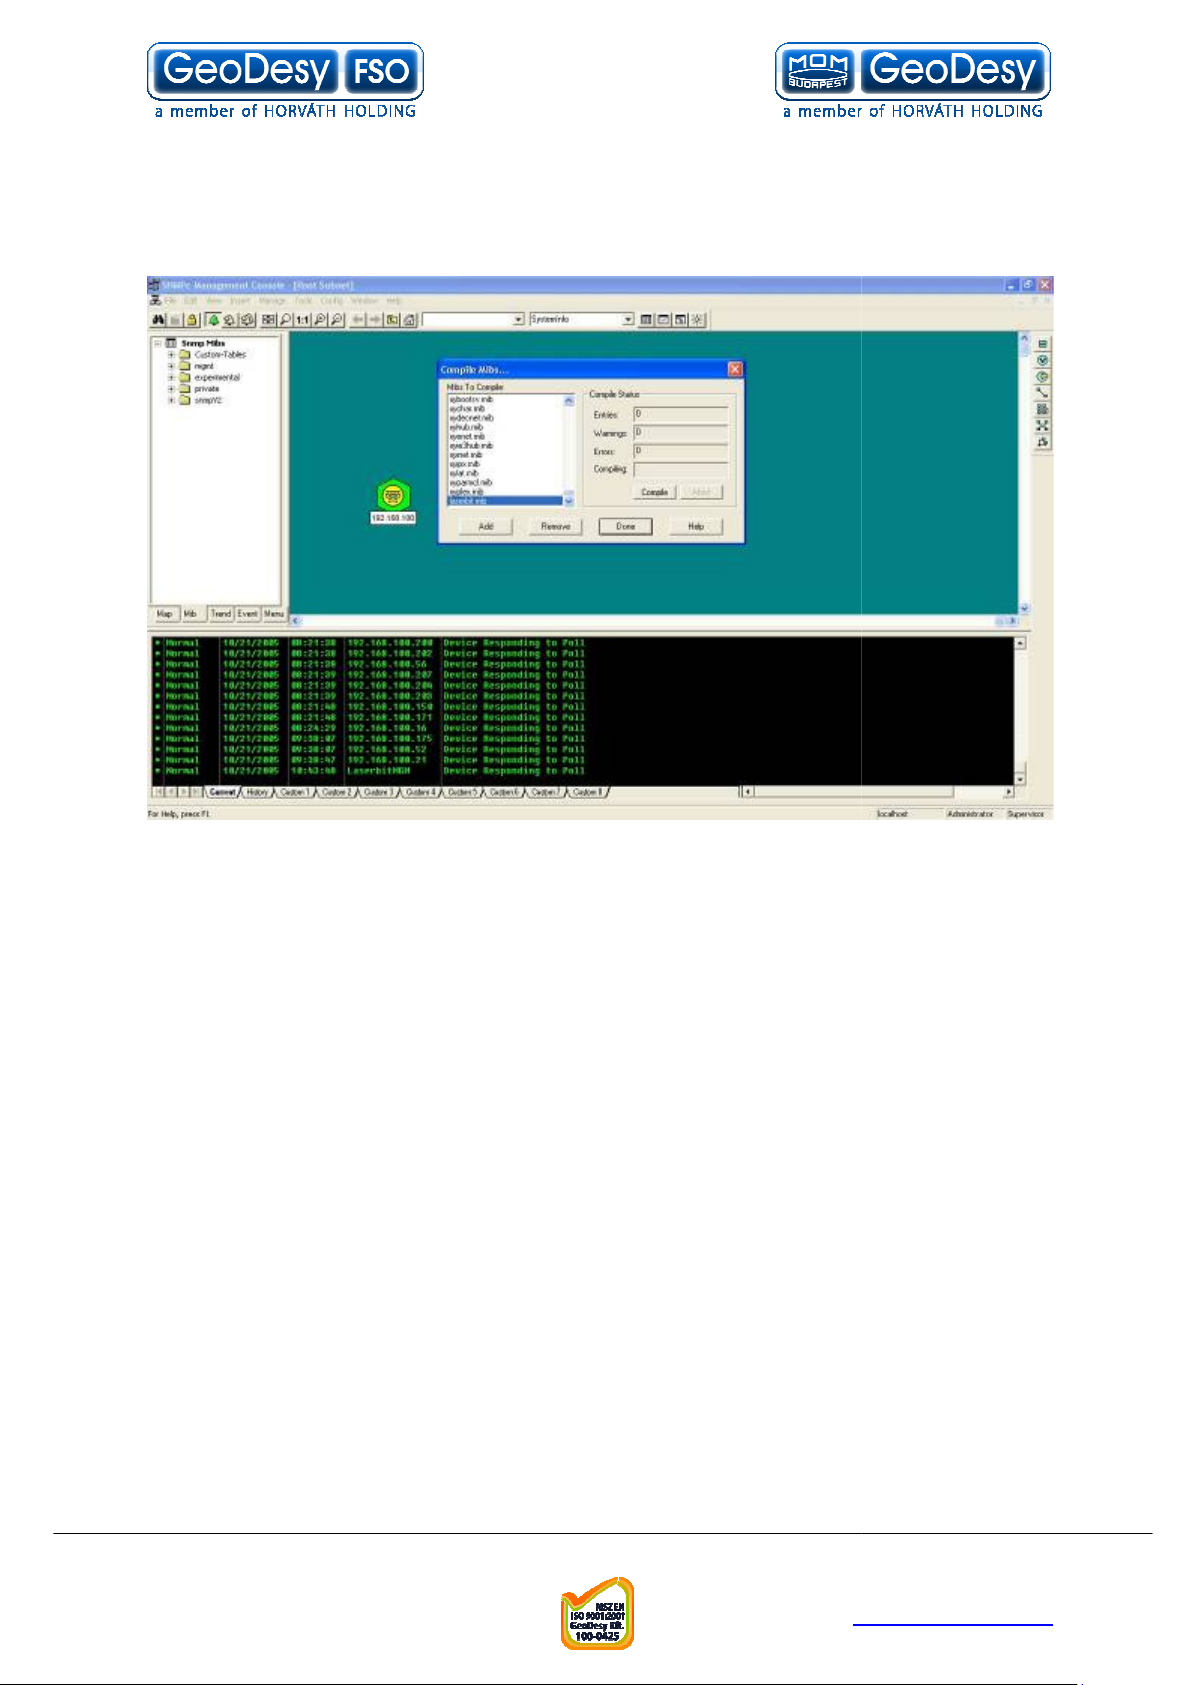Click the right arrow forward toolbar icon
1192x1685 pixels.
pyautogui.click(x=375, y=320)
